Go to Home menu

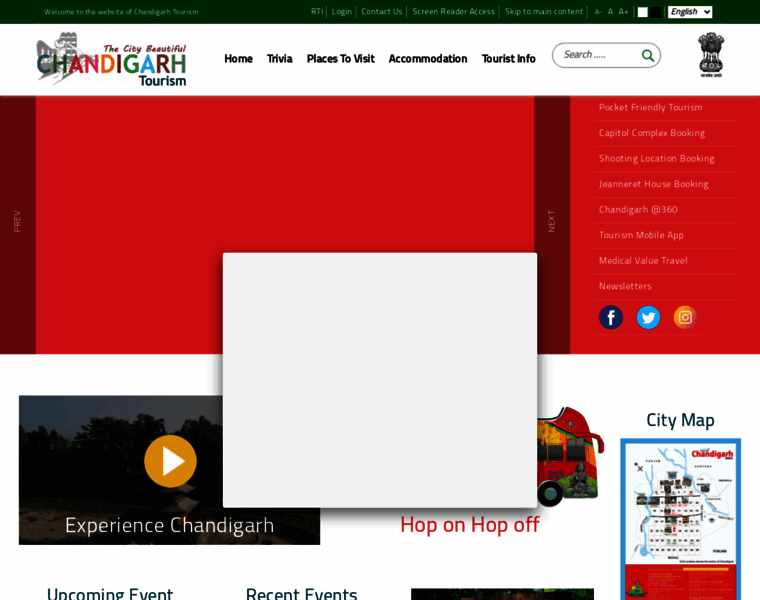pos(238,59)
